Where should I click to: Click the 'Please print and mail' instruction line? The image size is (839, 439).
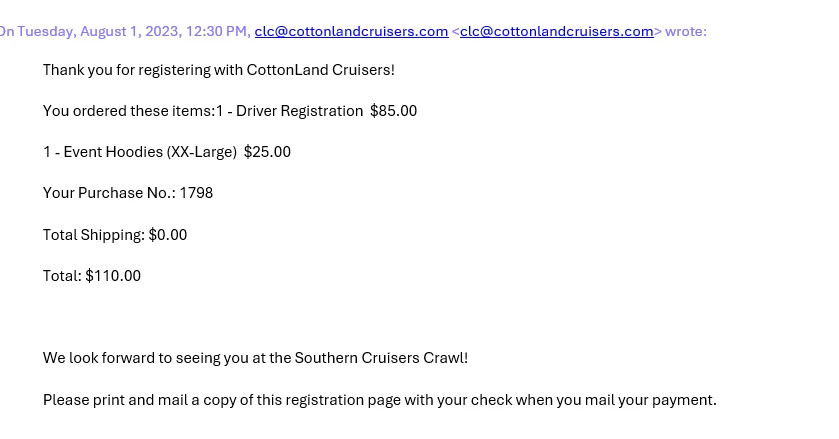point(379,400)
